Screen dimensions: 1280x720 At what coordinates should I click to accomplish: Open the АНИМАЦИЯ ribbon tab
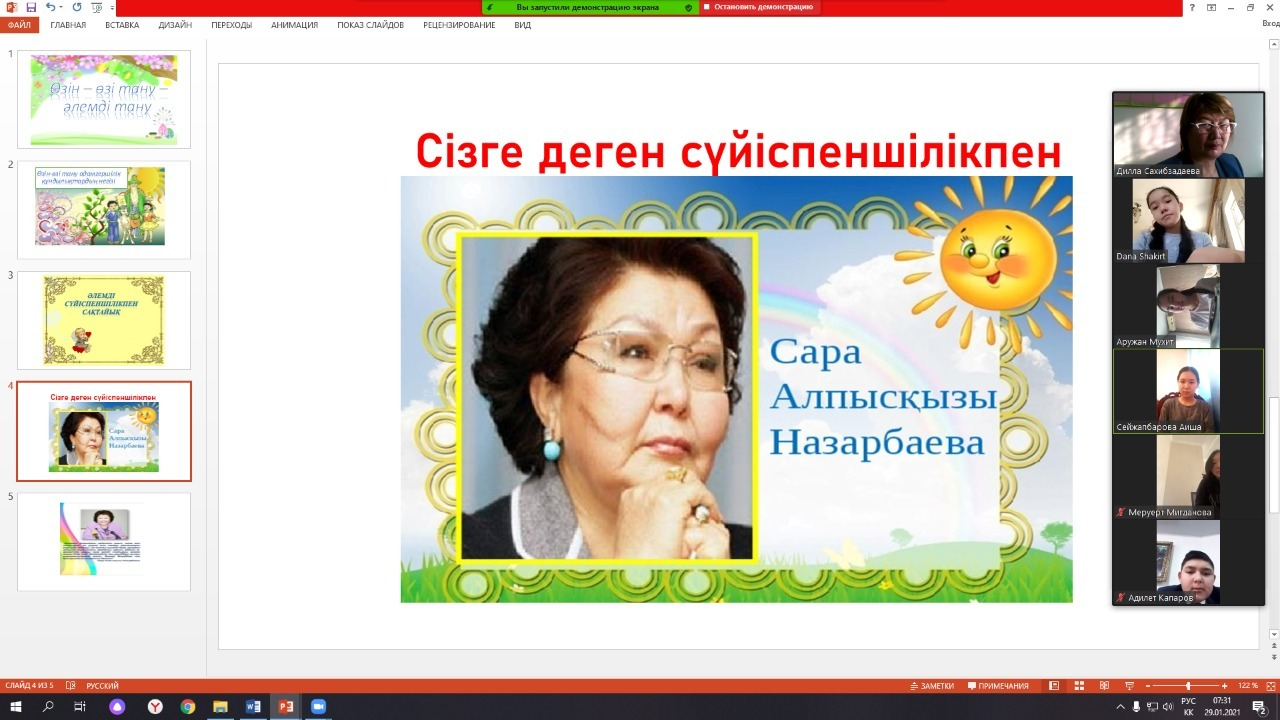click(x=294, y=25)
